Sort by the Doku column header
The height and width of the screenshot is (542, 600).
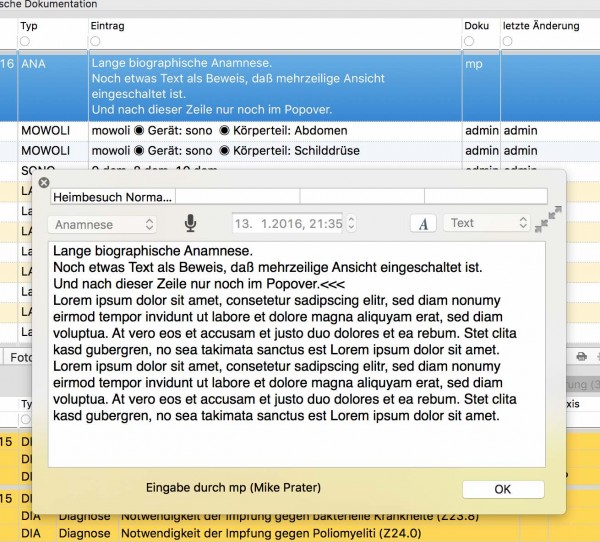[476, 26]
